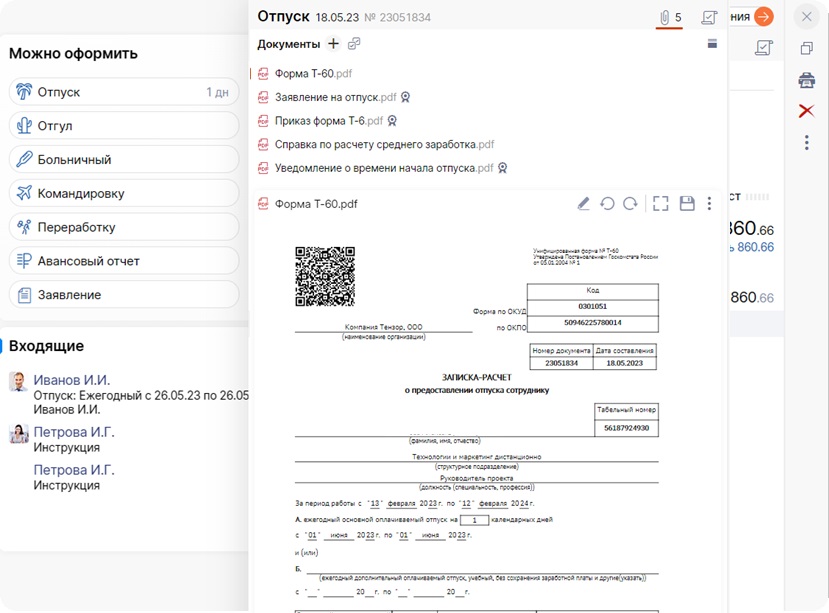This screenshot has height=613, width=829.
Task: Click signature badge next to Уведомление
Action: click(502, 168)
